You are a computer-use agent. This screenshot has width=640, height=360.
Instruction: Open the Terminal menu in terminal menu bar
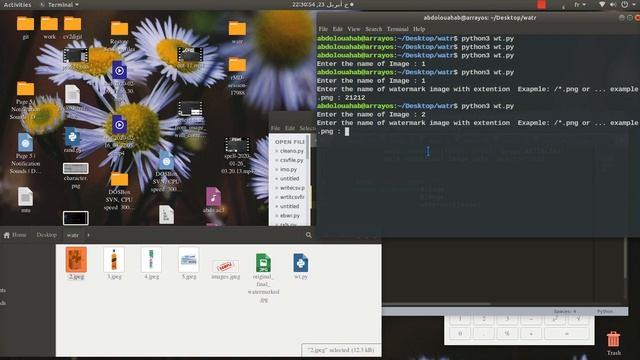[398, 29]
